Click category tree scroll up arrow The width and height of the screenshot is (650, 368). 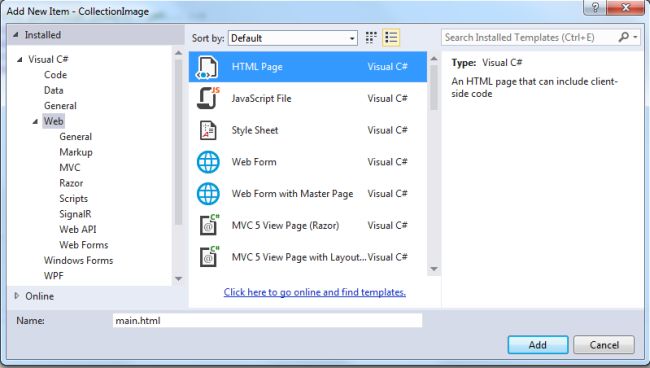(178, 53)
